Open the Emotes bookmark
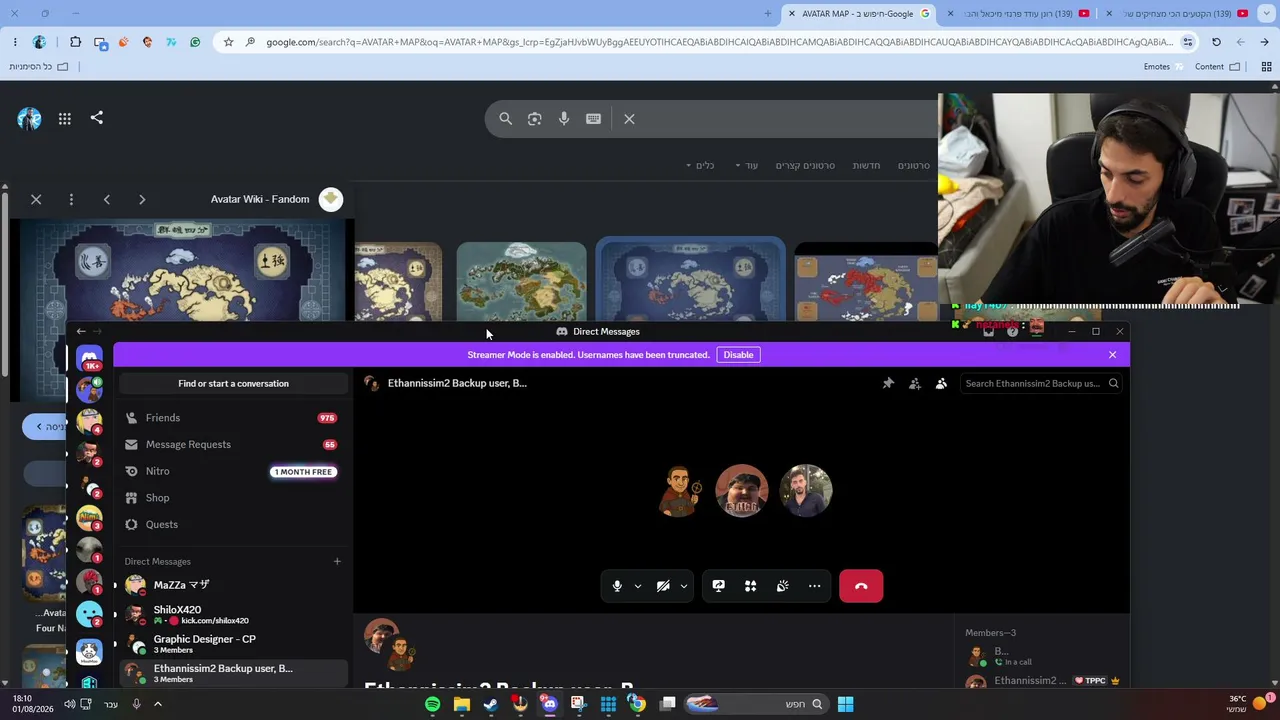The height and width of the screenshot is (720, 1280). pyautogui.click(x=1163, y=67)
